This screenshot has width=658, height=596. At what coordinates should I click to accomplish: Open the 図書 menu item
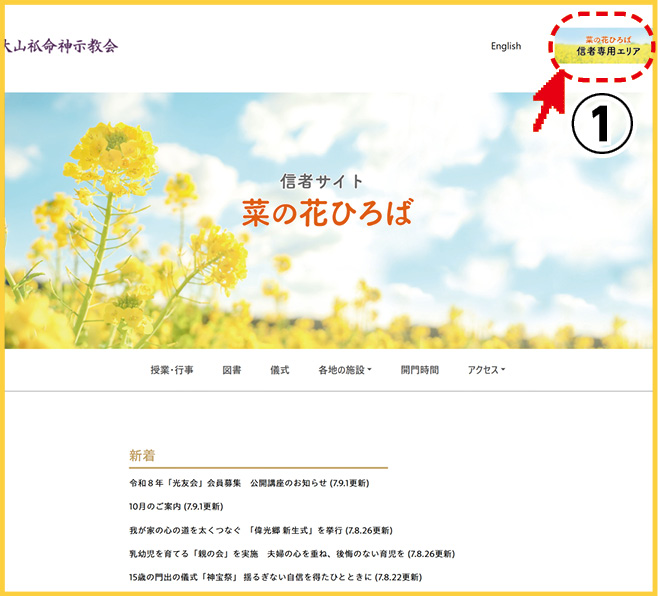coord(231,370)
